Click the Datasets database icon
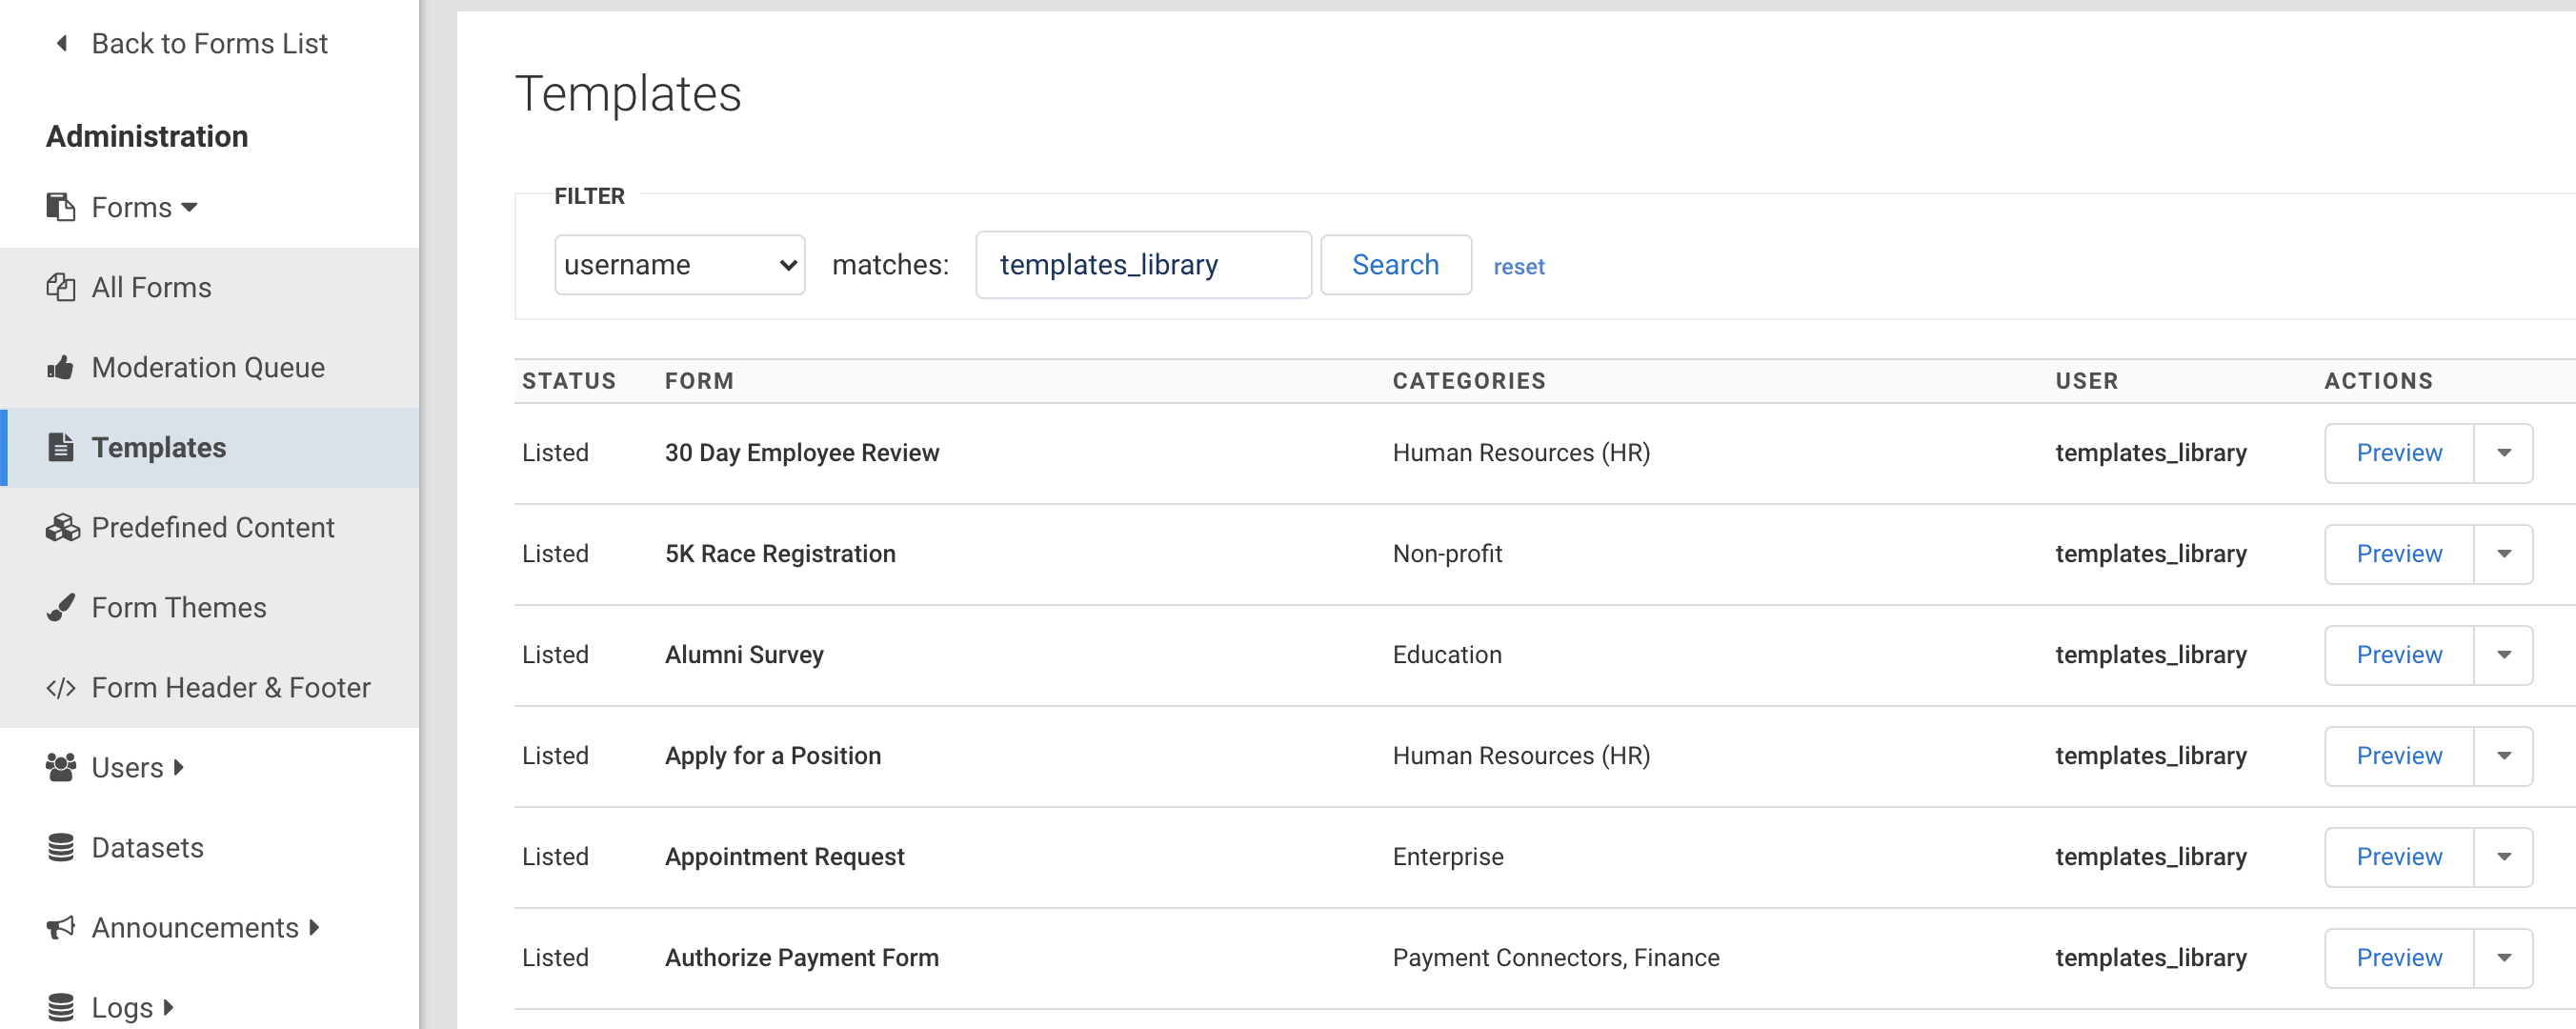 click(x=61, y=847)
